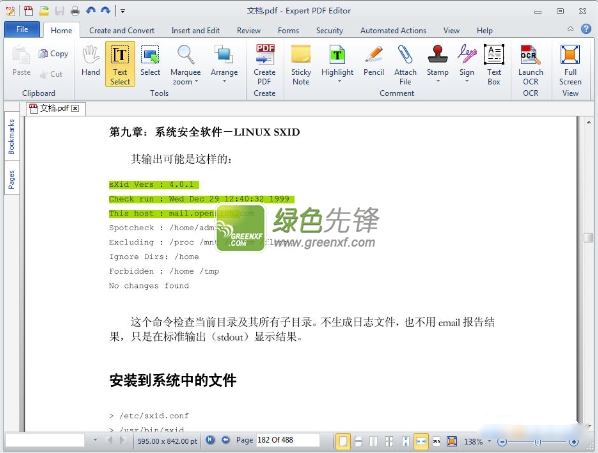Insert a Text Box comment
598x453 pixels.
(x=494, y=65)
